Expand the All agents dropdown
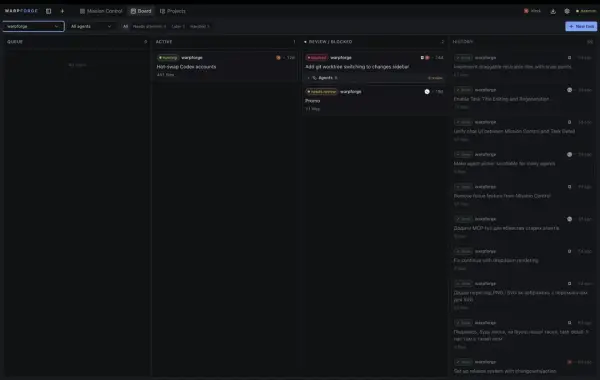Image resolution: width=600 pixels, height=380 pixels. [91, 26]
